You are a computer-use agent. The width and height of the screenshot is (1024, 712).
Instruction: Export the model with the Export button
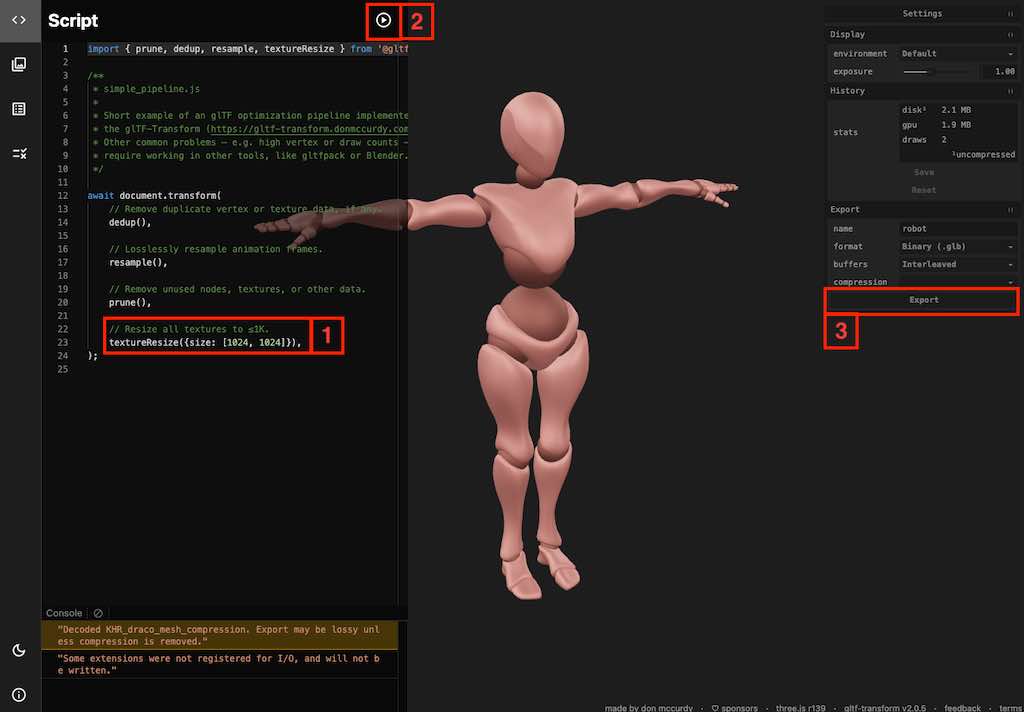point(922,299)
